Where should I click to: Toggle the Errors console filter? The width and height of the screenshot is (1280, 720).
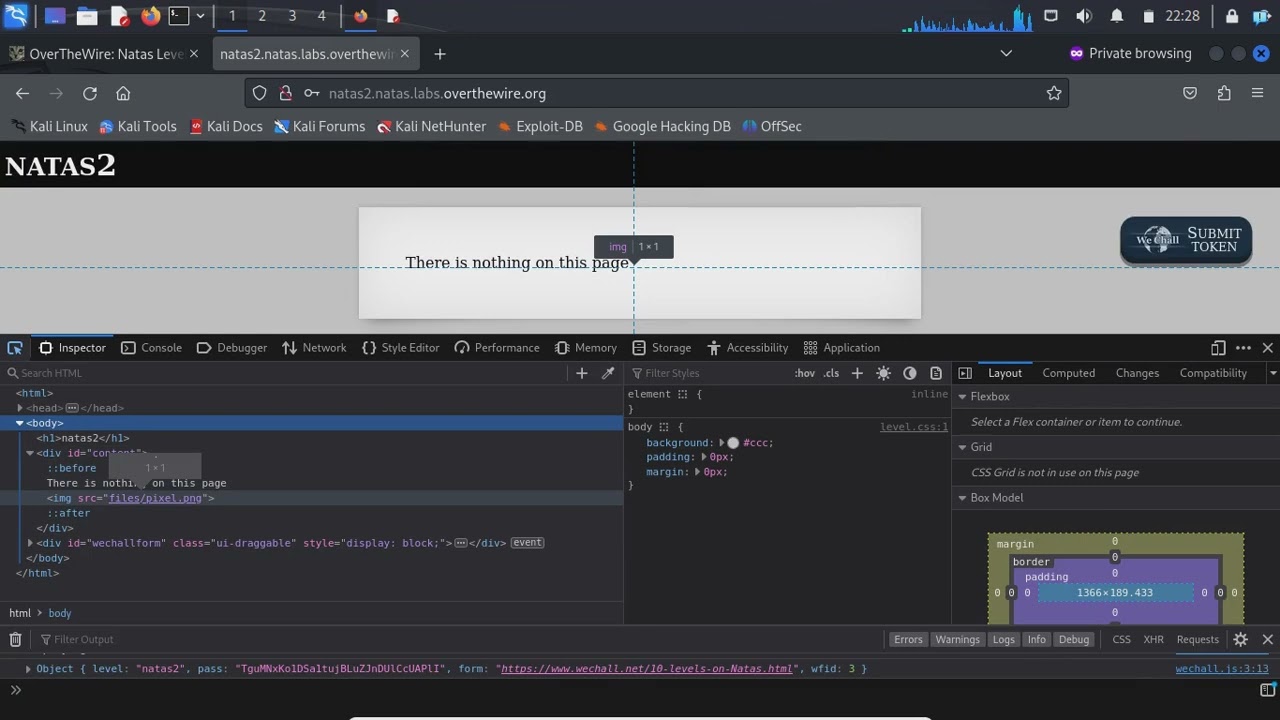point(908,640)
